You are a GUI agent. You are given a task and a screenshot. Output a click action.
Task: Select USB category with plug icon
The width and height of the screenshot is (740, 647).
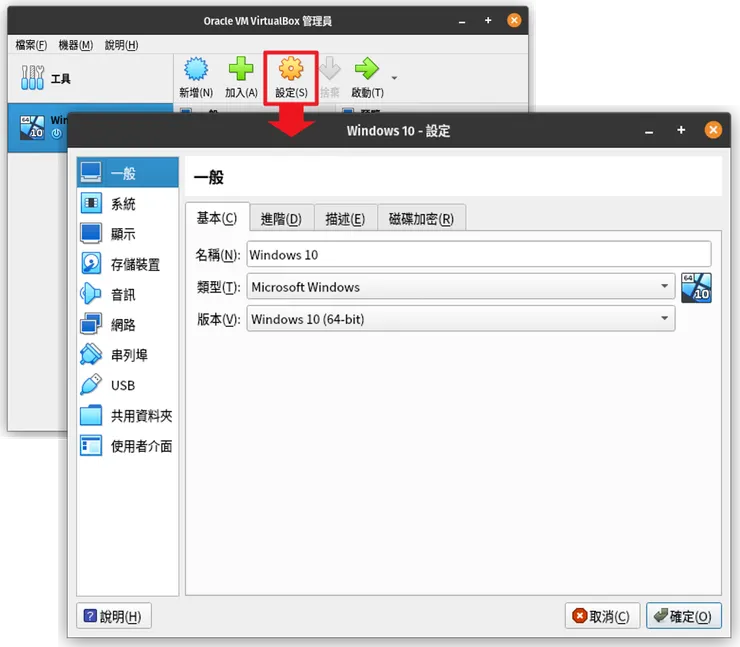pos(128,385)
